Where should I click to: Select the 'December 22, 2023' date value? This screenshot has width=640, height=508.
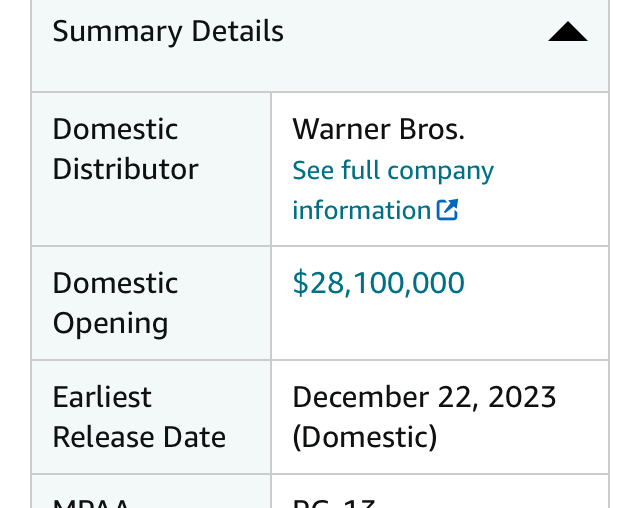tap(424, 397)
